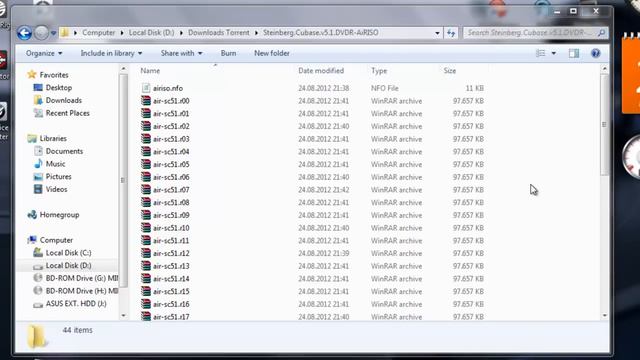Sort by Date modified column header

click(321, 71)
